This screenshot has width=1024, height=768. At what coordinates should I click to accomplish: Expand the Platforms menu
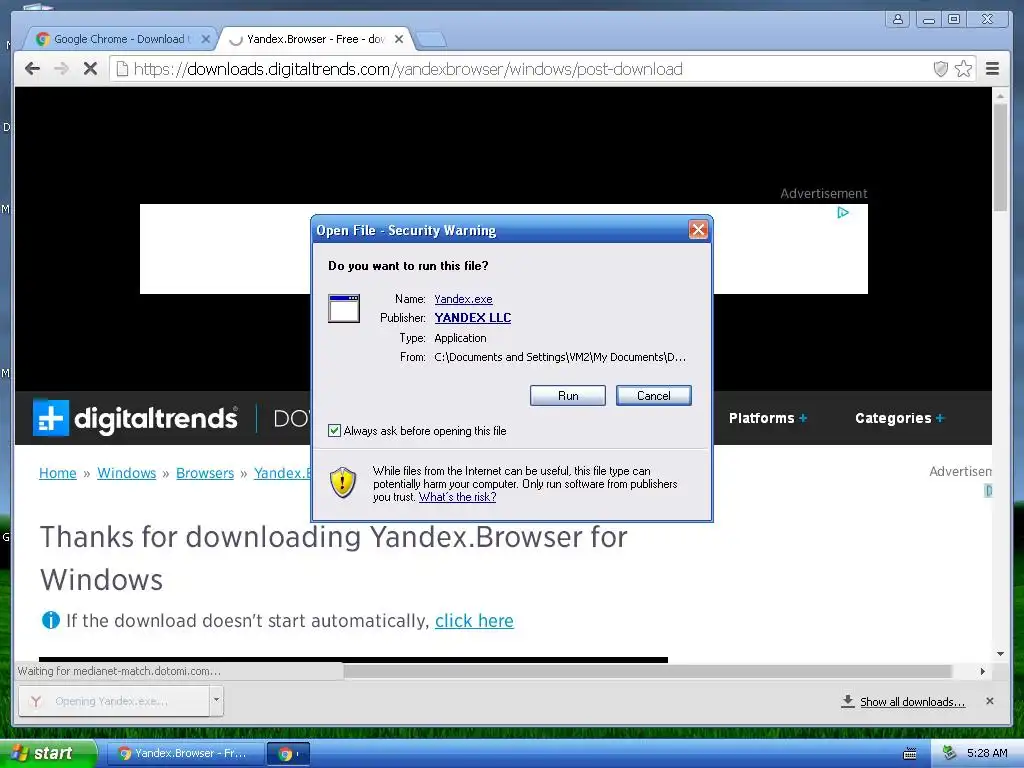pyautogui.click(x=768, y=418)
